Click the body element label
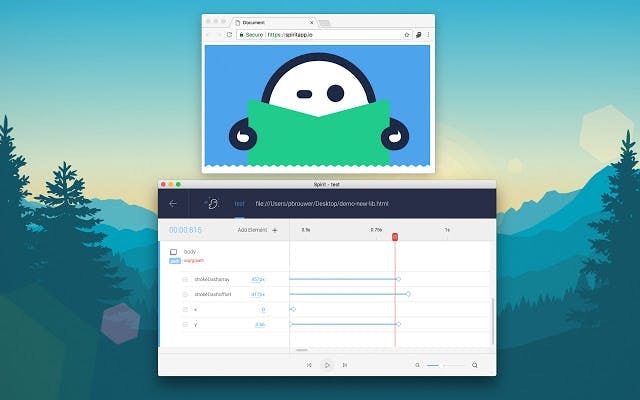 click(190, 252)
